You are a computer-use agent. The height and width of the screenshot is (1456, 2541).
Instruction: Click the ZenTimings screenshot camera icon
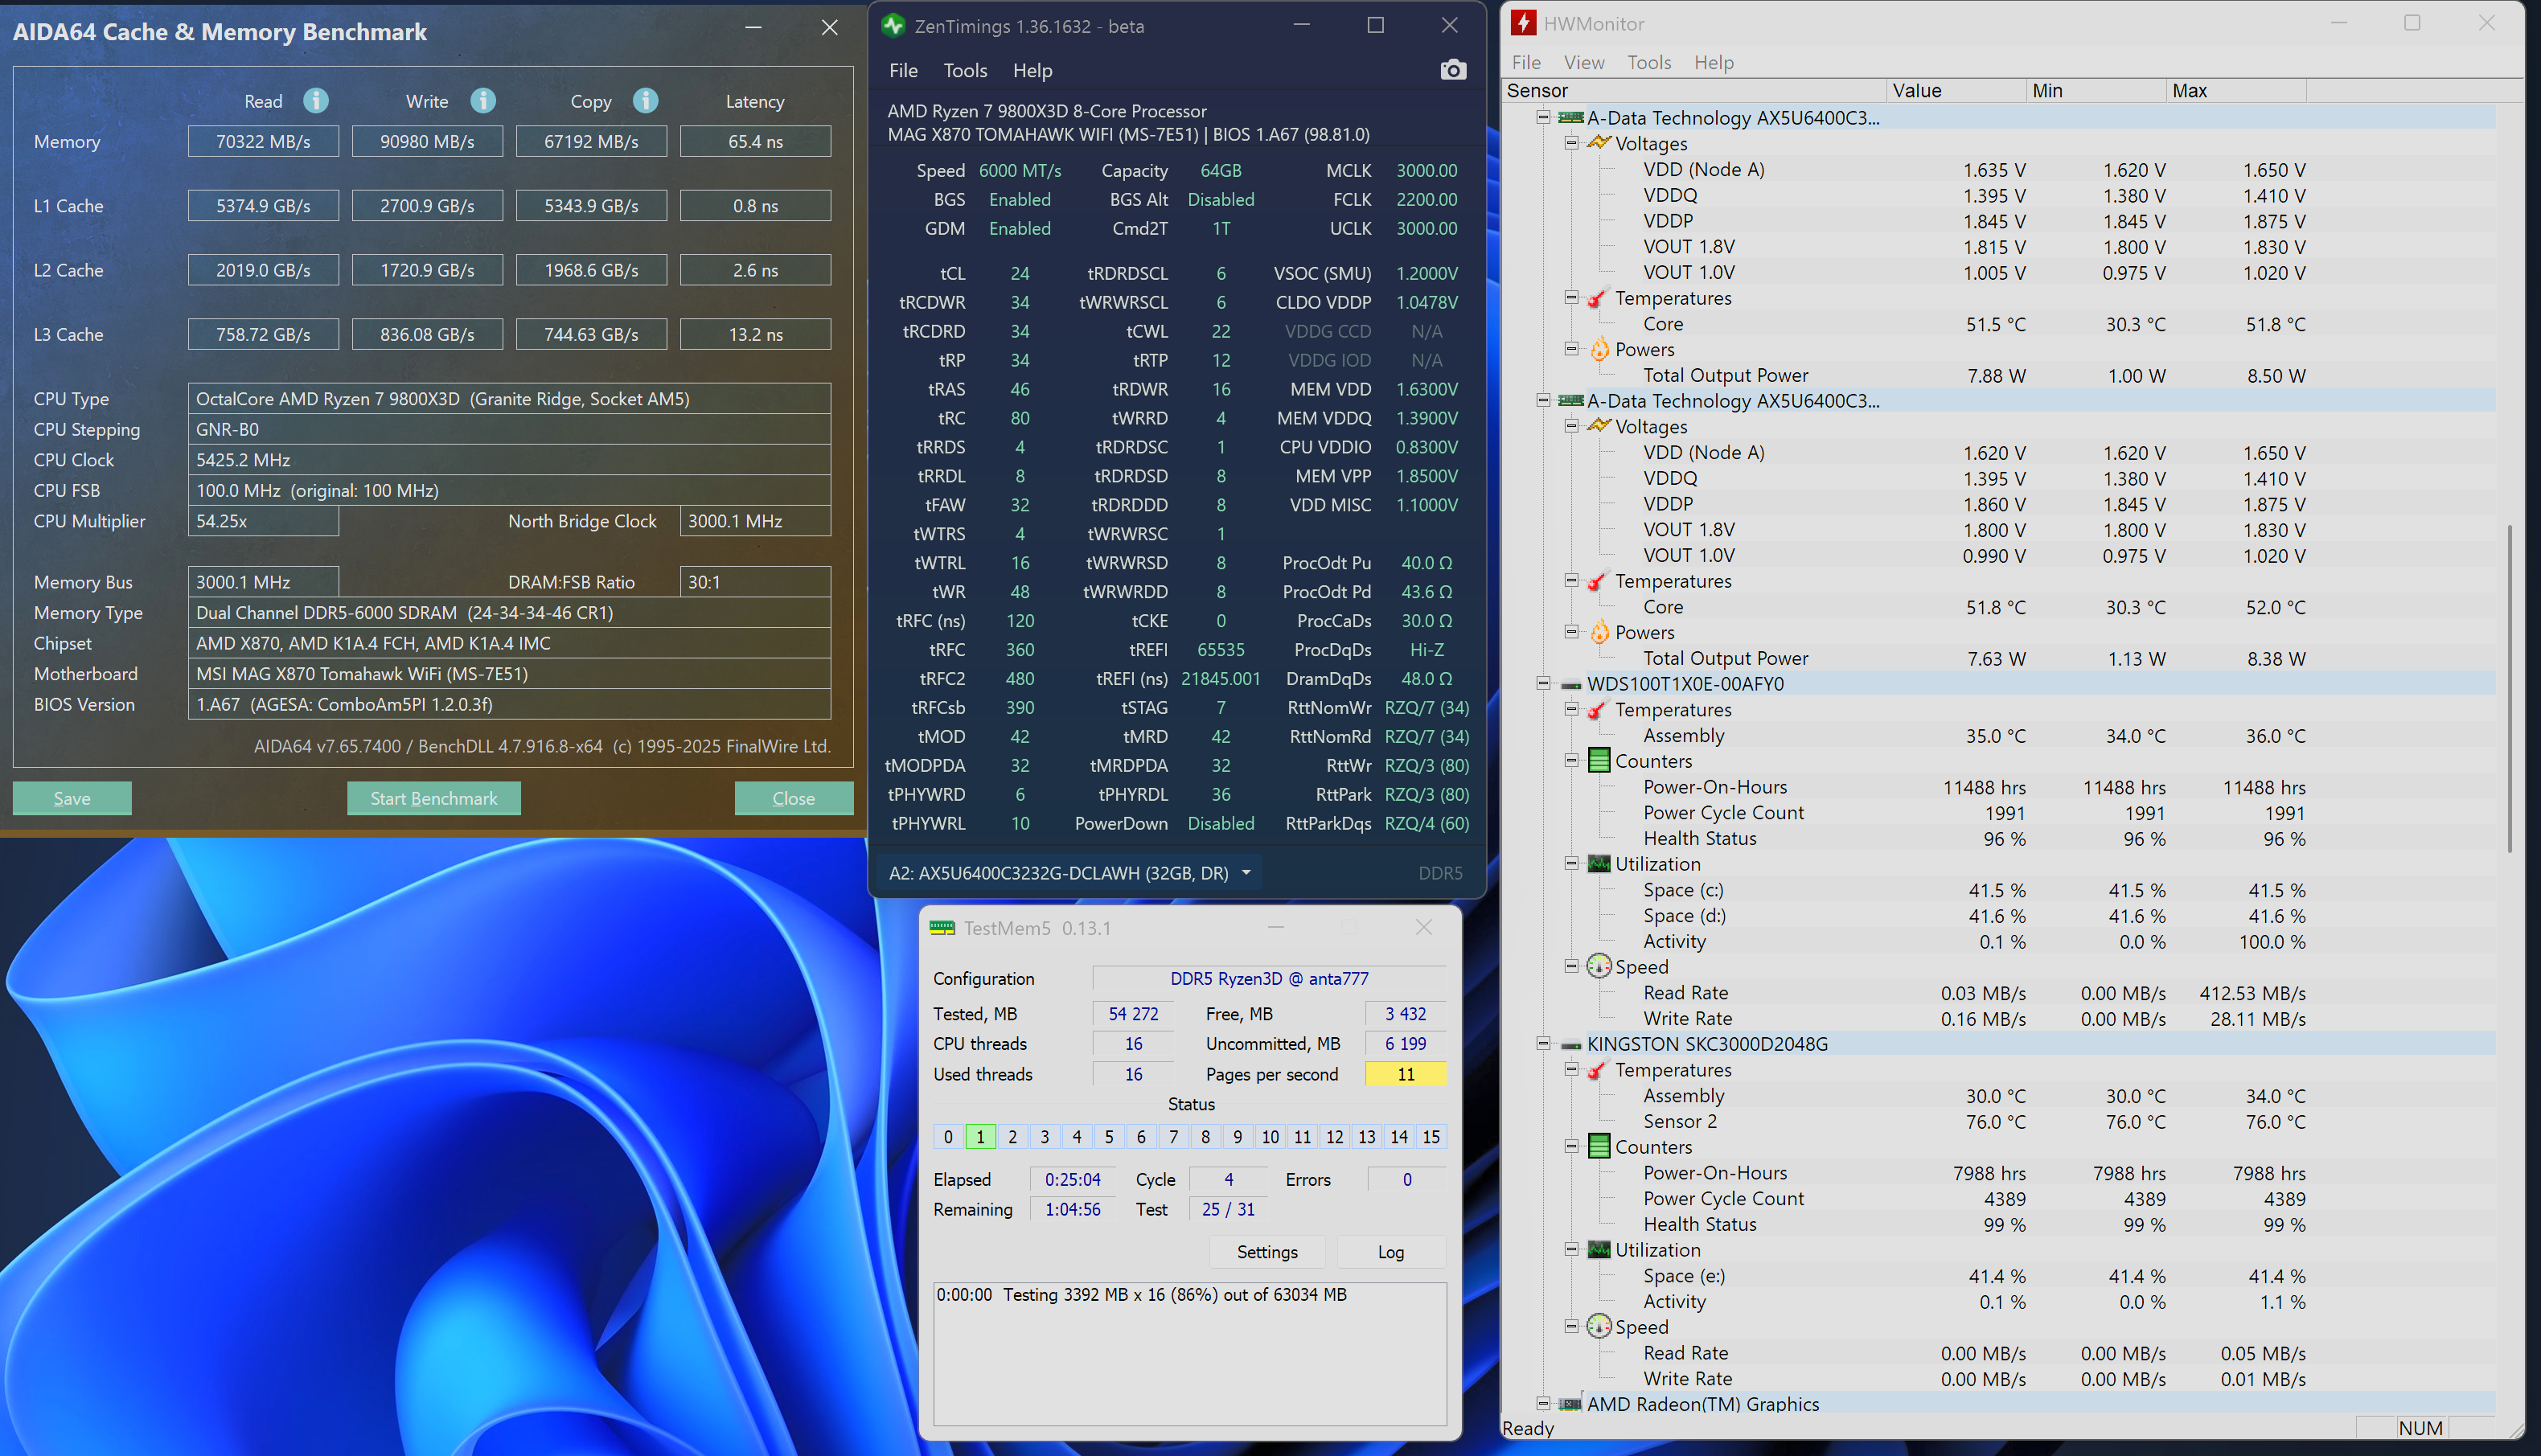[x=1452, y=70]
